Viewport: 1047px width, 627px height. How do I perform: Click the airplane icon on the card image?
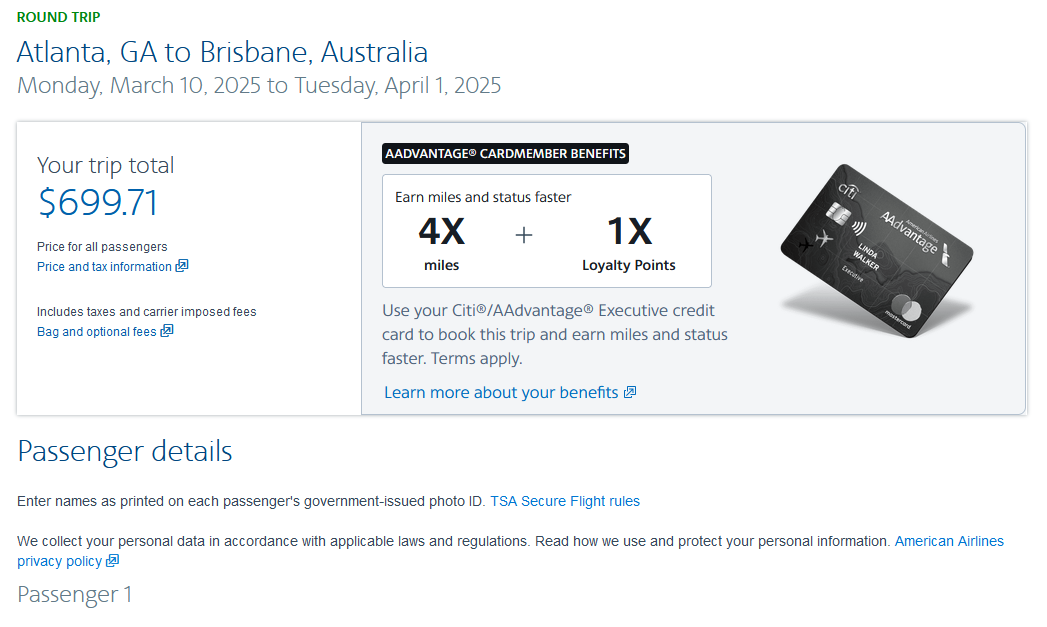[826, 239]
